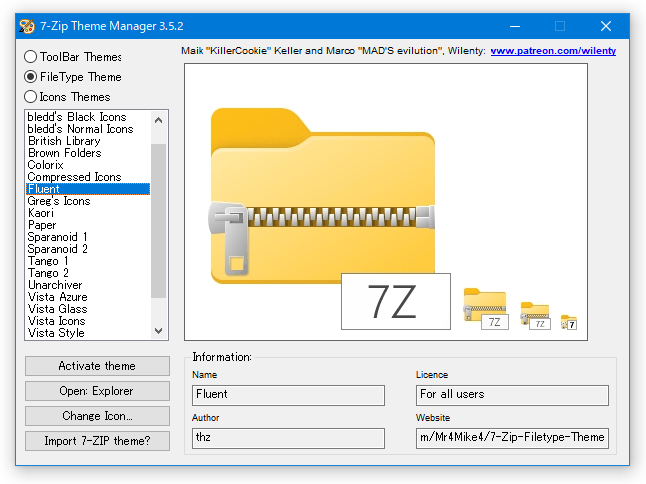
Task: Click the Name field containing Fluent
Action: (288, 395)
